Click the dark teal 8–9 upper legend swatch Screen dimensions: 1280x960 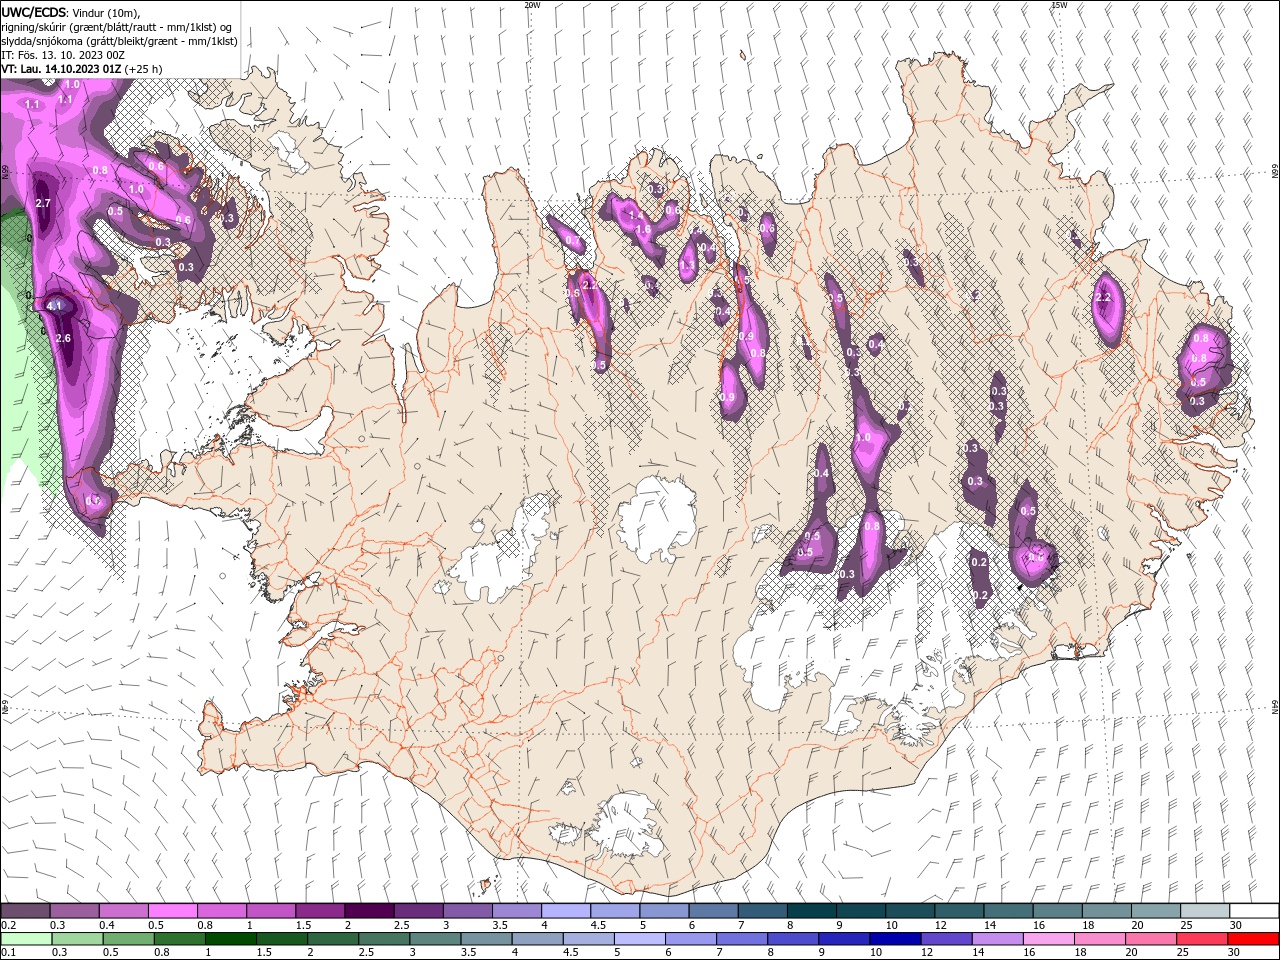point(811,911)
